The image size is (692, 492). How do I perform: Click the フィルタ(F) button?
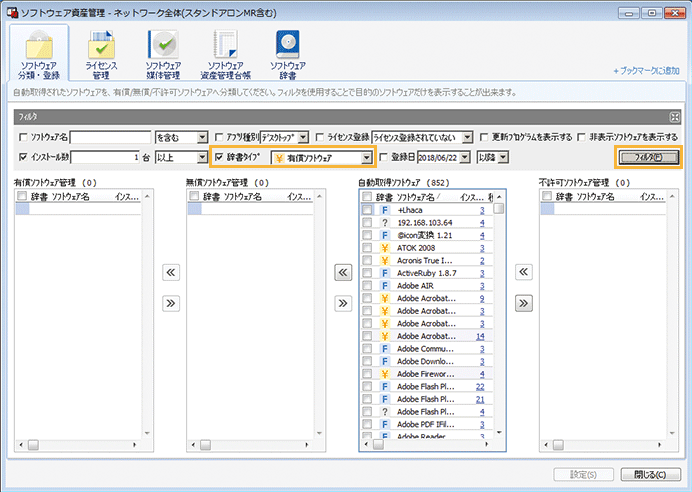tap(648, 157)
